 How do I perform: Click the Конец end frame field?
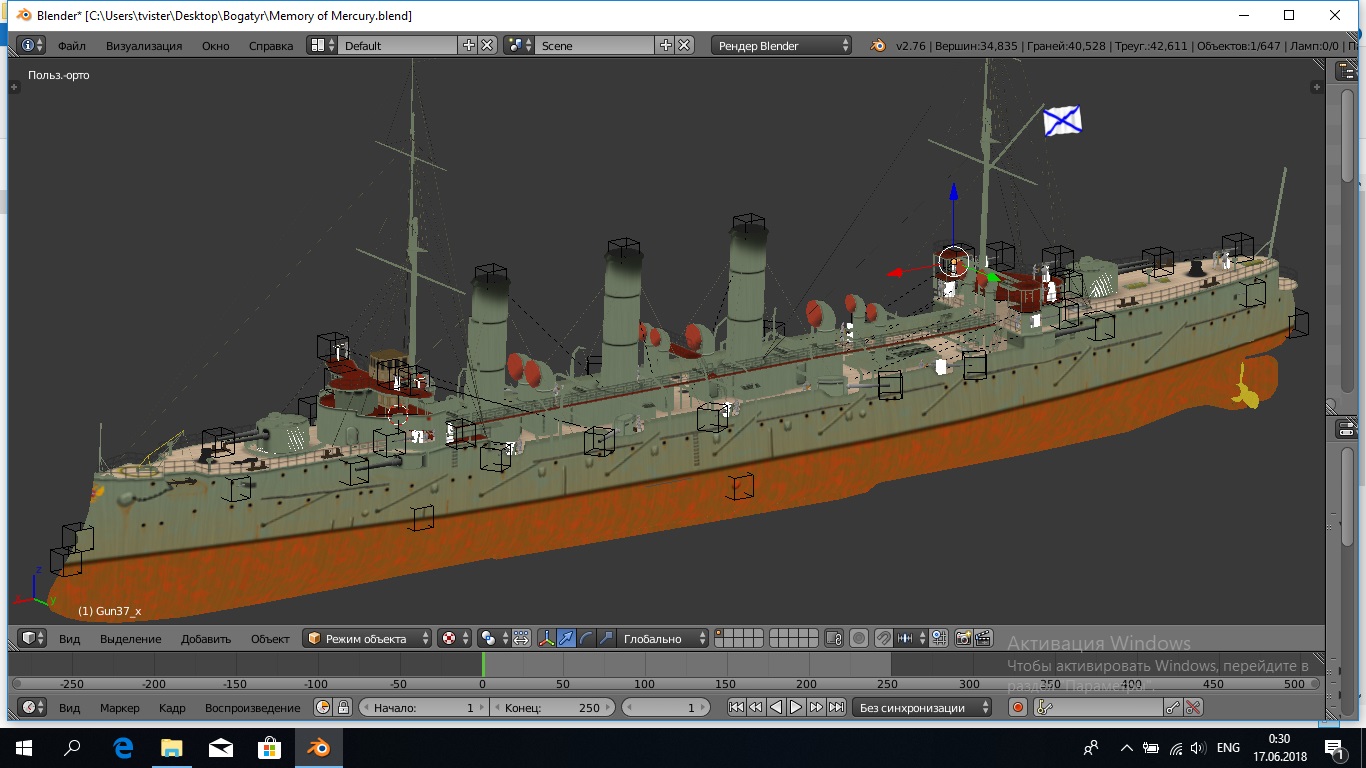(x=552, y=707)
